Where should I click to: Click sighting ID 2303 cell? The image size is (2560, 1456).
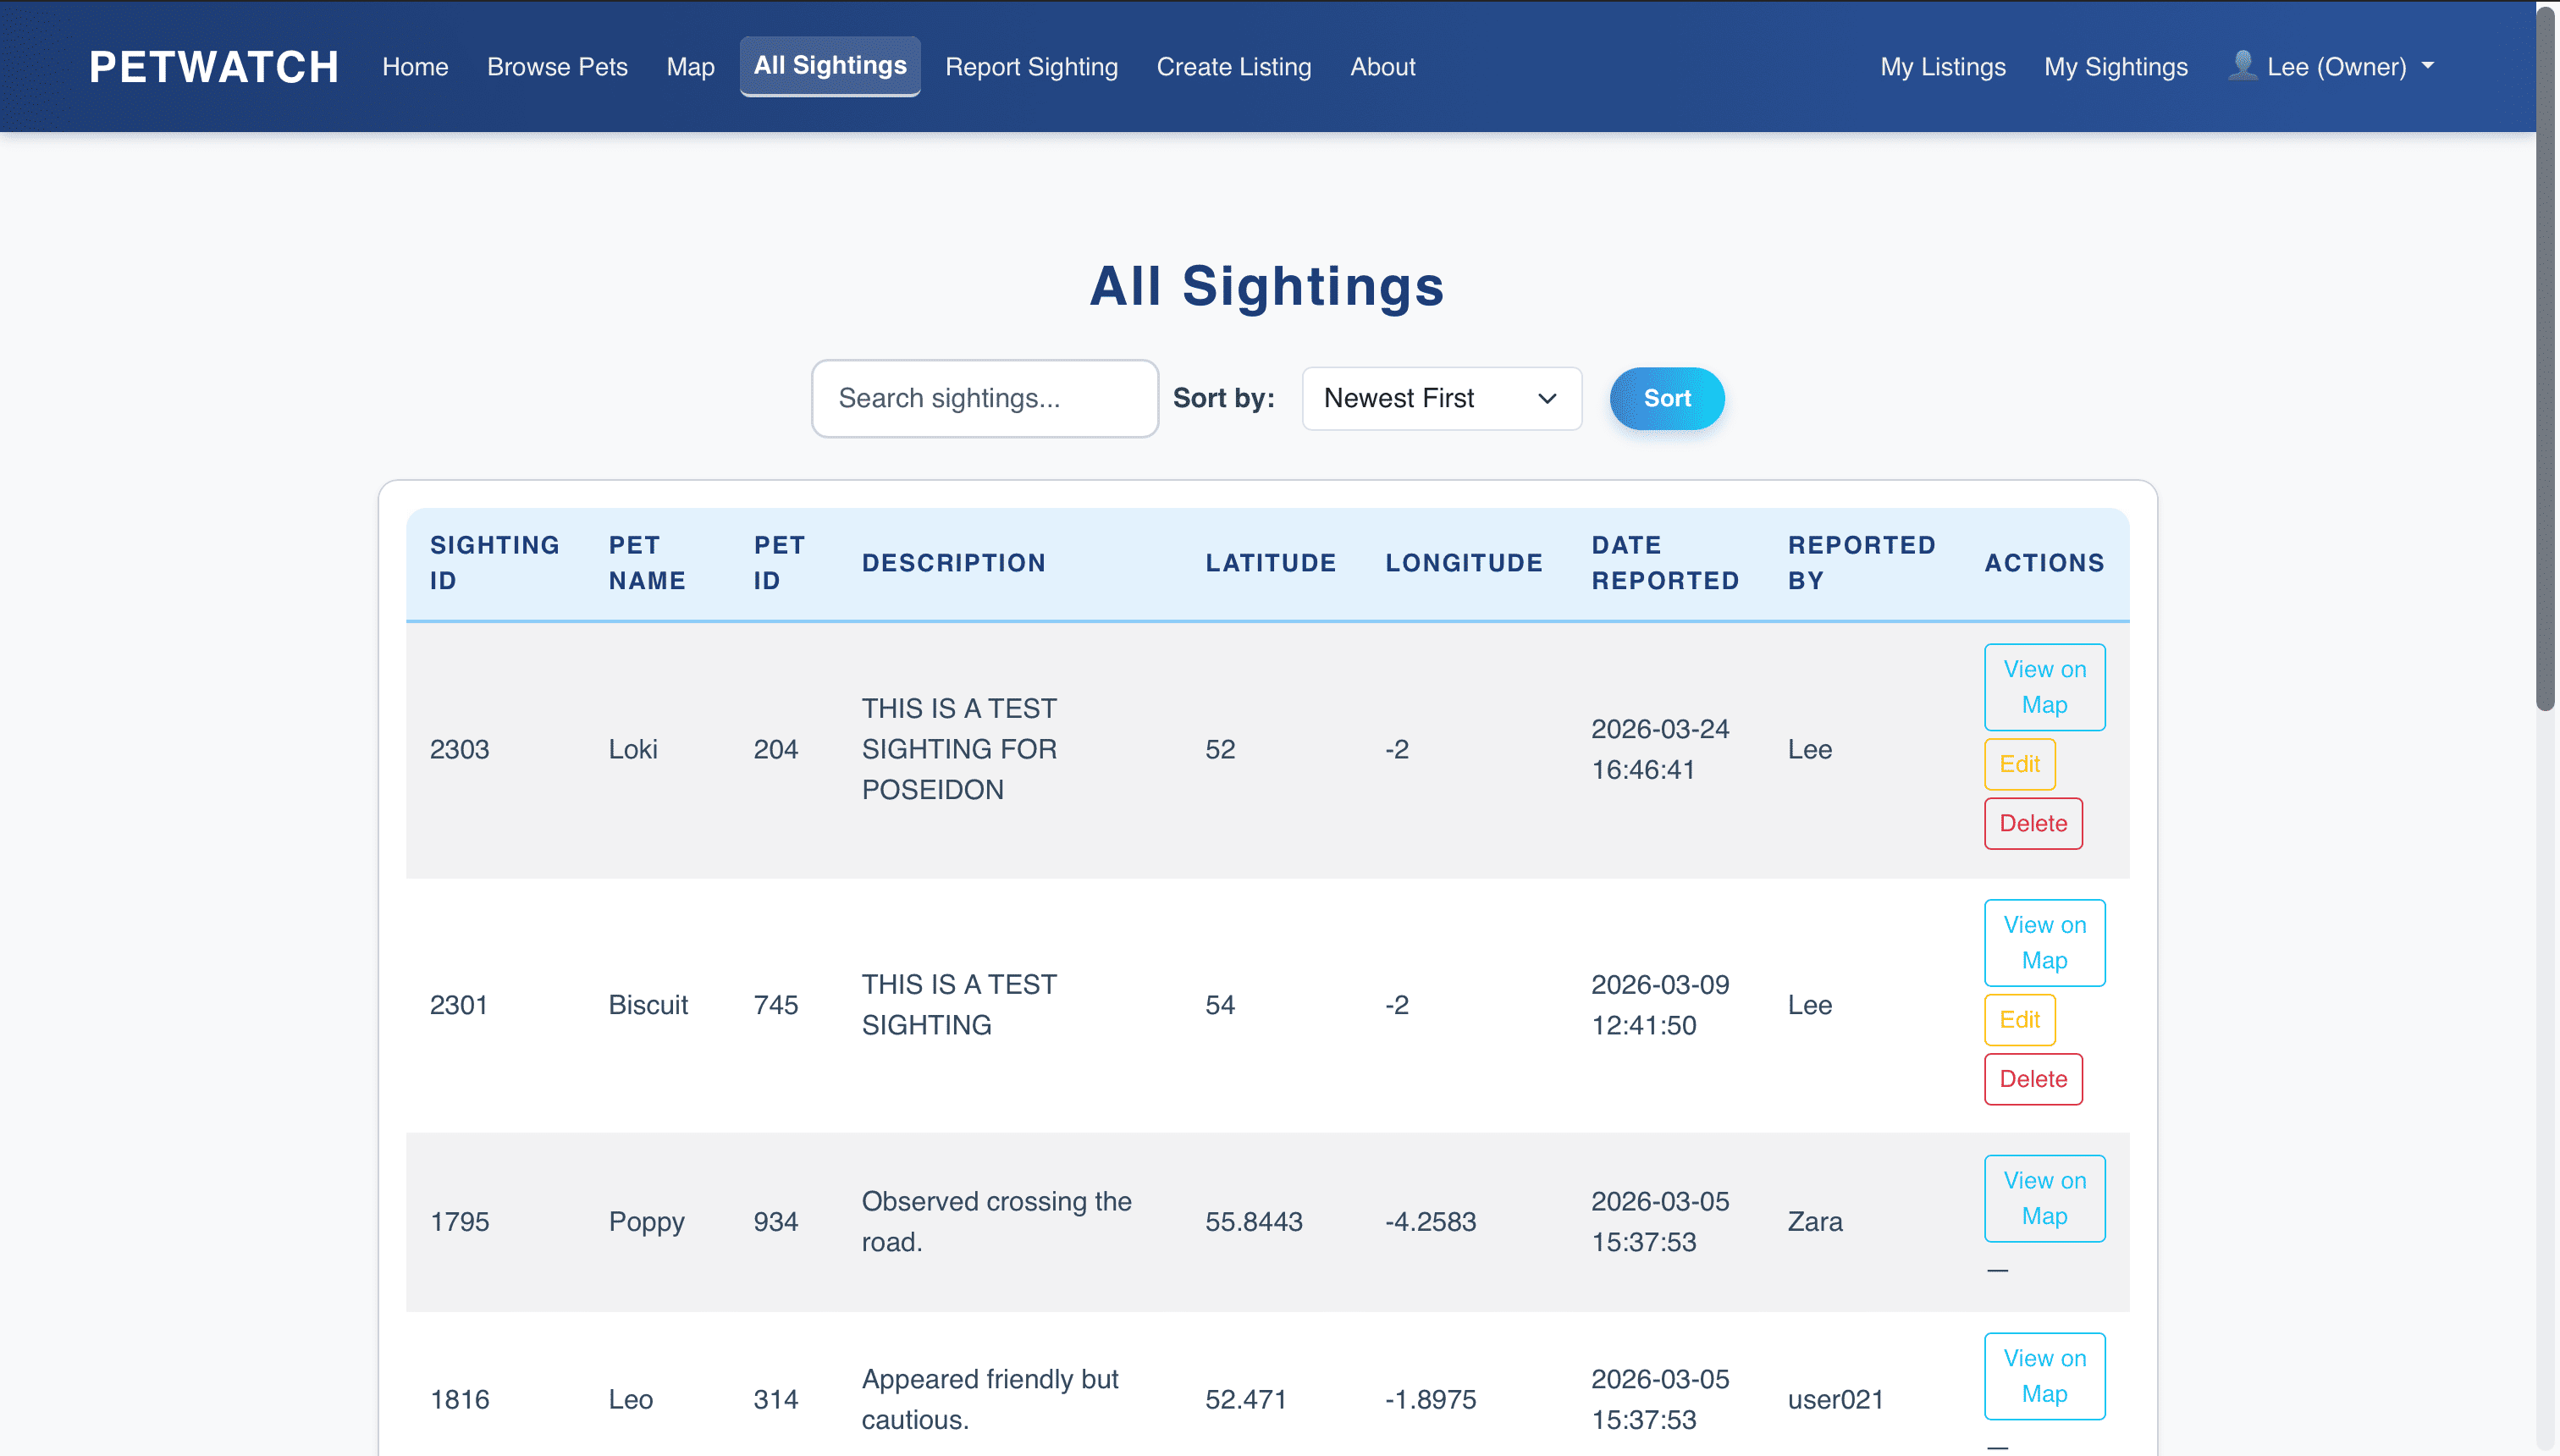tap(459, 749)
